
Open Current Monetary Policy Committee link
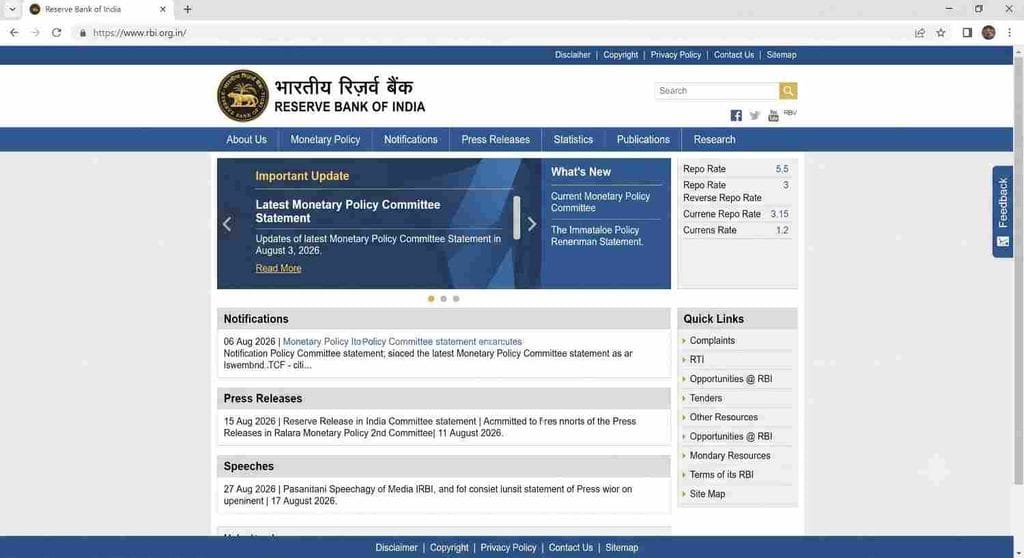coord(600,202)
